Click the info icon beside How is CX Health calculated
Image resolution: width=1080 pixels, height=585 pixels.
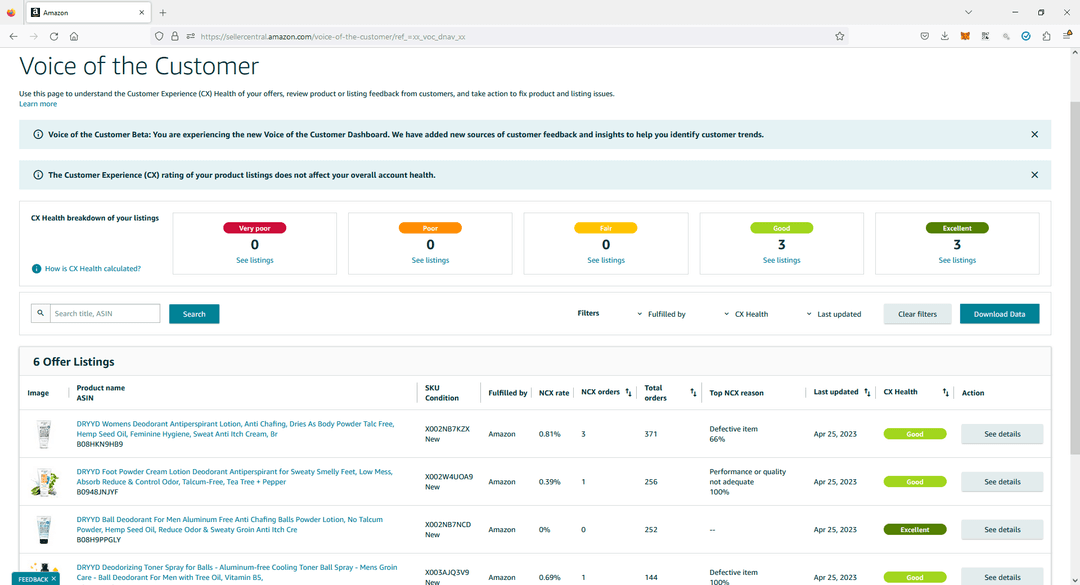[x=37, y=269]
